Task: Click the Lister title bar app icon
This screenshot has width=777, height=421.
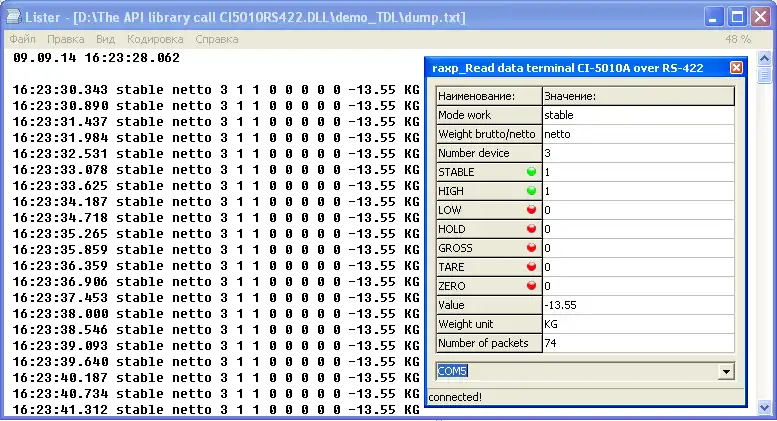Action: point(13,17)
